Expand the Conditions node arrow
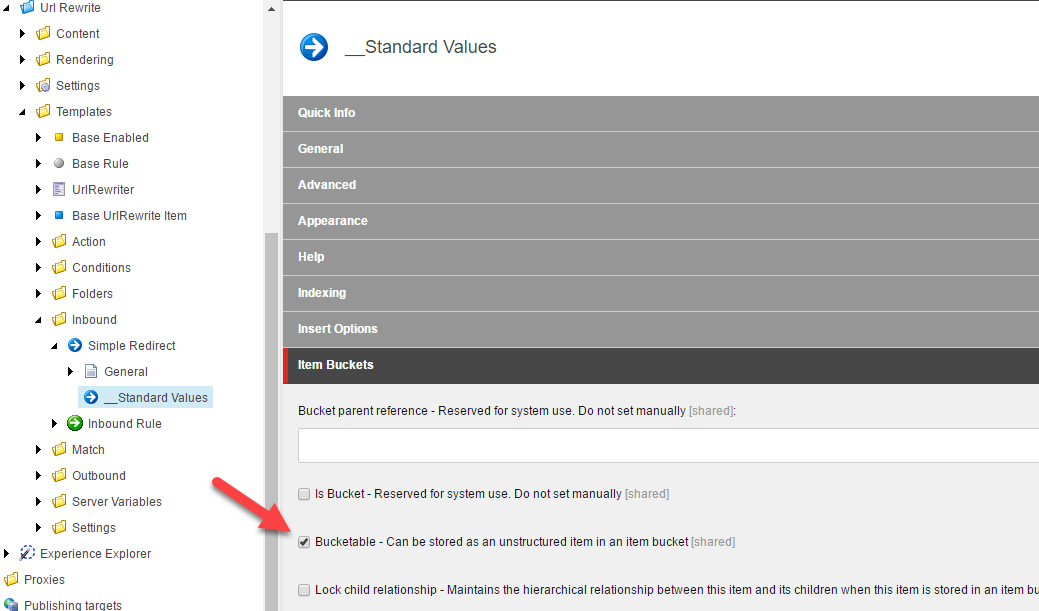The width and height of the screenshot is (1039, 611). coord(38,267)
